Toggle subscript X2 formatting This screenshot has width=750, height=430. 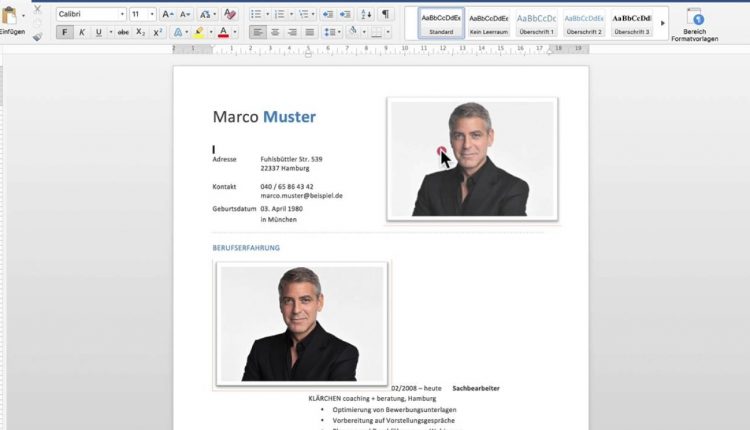[x=140, y=33]
